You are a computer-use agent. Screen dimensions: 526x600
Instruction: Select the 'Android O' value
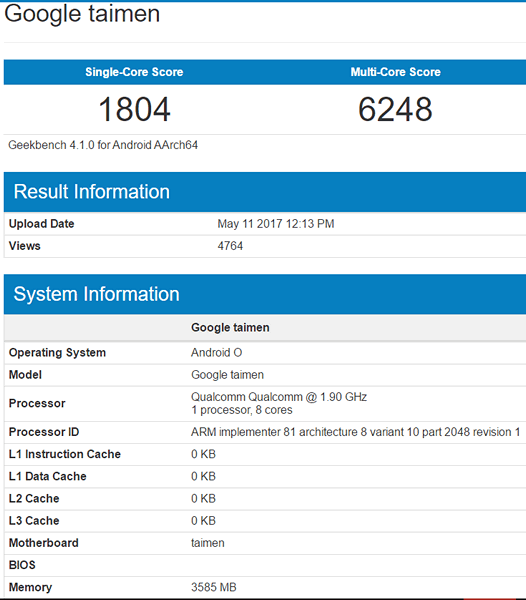pyautogui.click(x=217, y=352)
